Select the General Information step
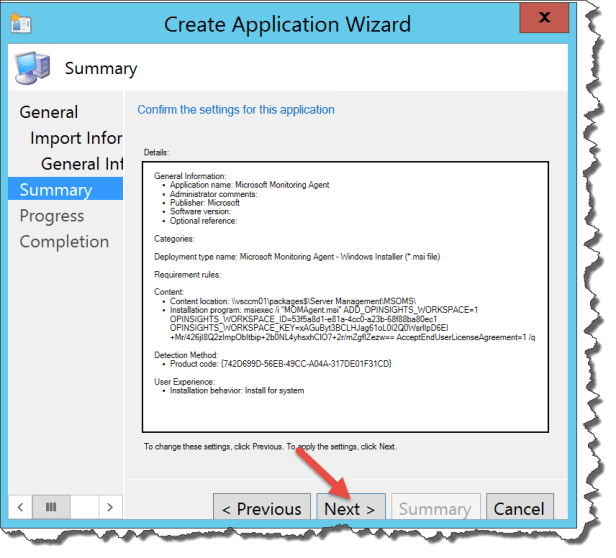The image size is (616, 558). tap(82, 164)
